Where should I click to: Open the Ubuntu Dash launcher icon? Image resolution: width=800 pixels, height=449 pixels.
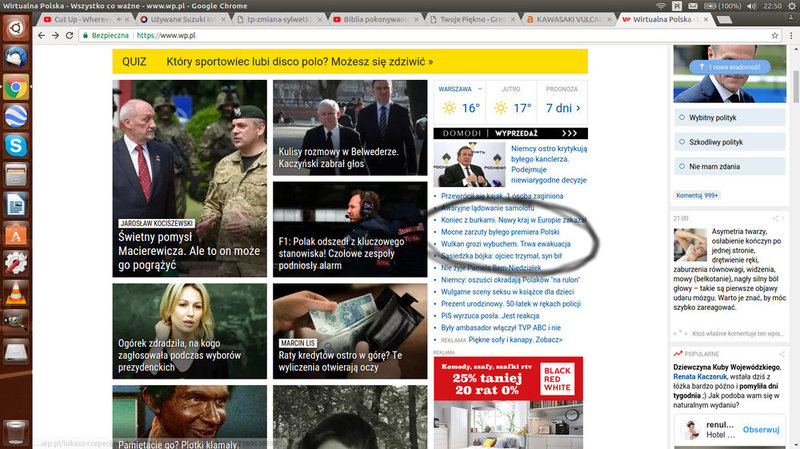(15, 28)
